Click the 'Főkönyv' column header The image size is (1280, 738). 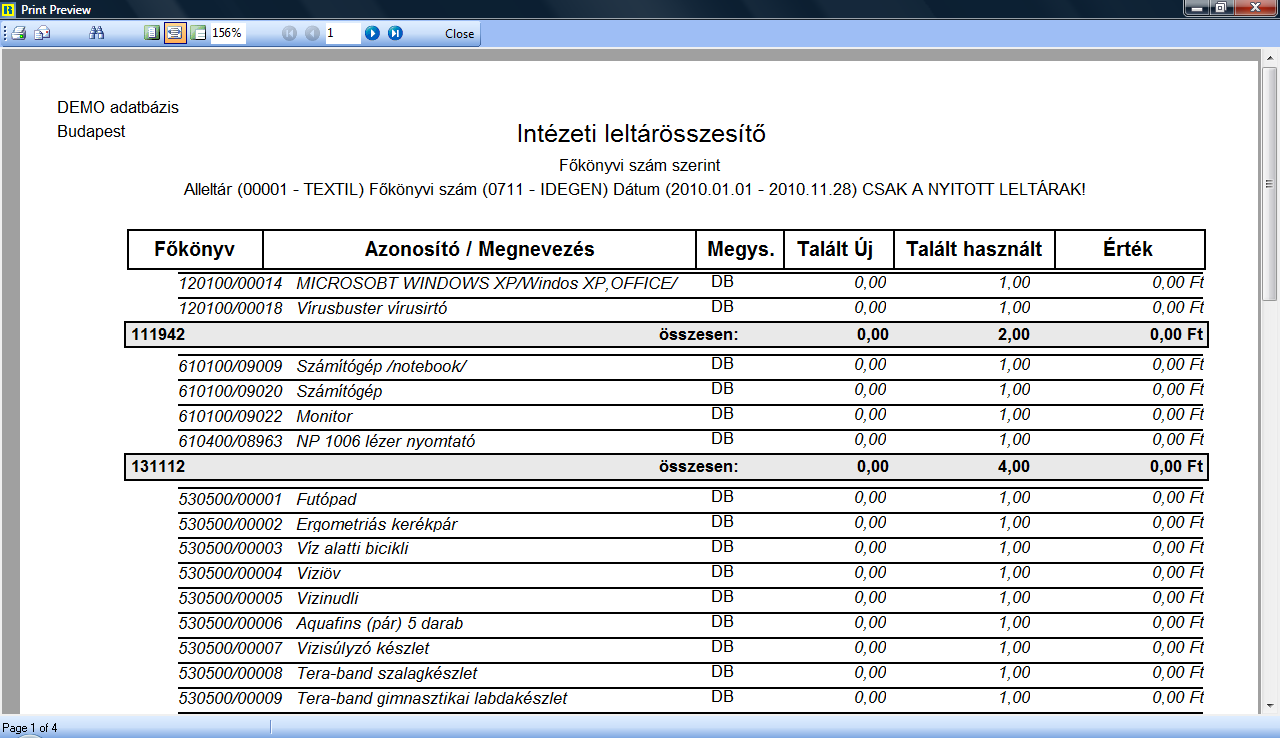click(x=195, y=249)
